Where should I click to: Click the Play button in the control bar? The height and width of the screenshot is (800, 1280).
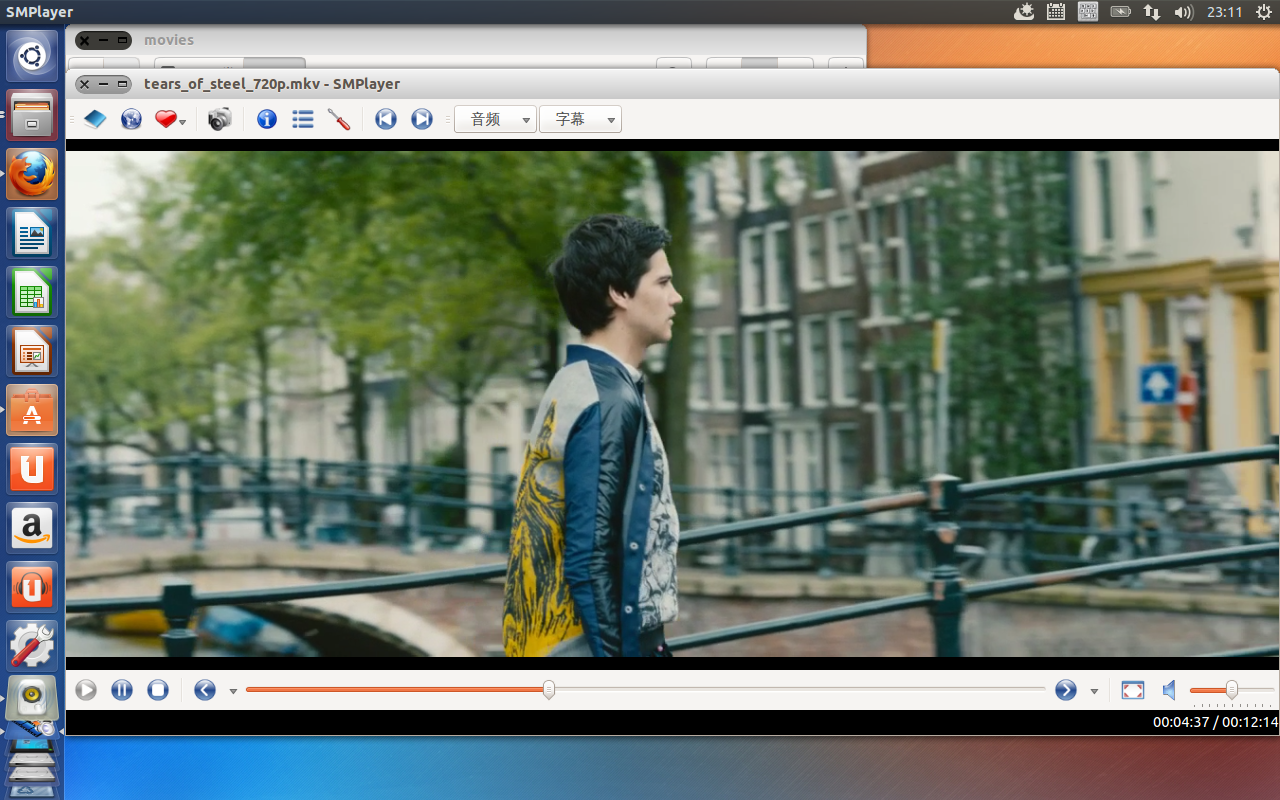tap(86, 690)
